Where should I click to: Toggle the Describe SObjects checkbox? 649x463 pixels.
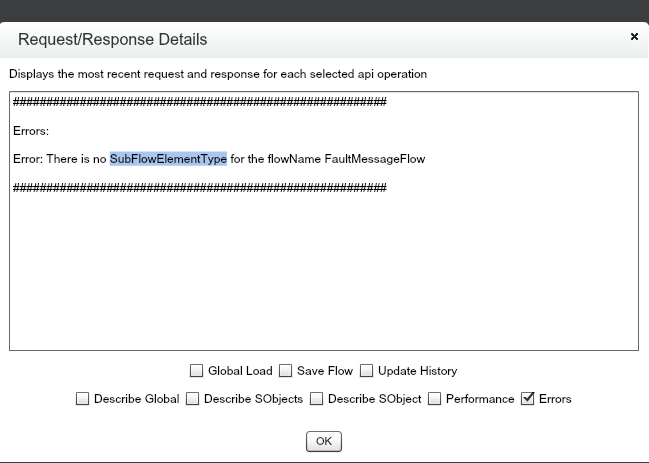click(x=193, y=399)
